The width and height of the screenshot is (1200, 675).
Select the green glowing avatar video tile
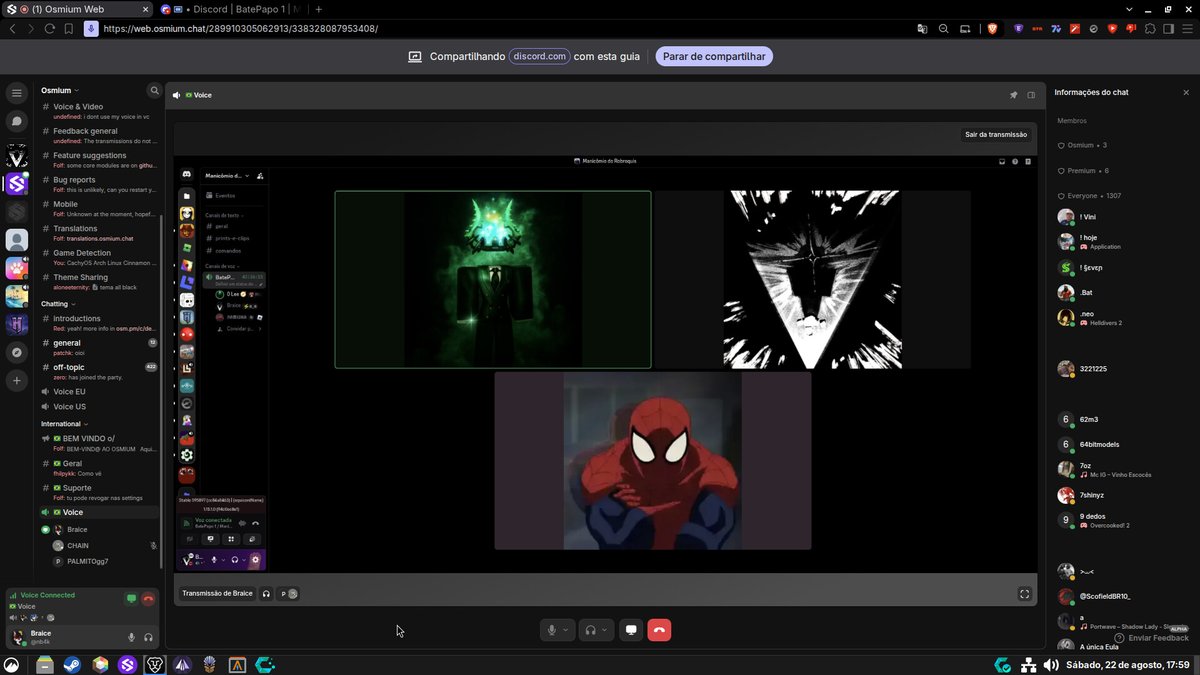[x=493, y=280]
